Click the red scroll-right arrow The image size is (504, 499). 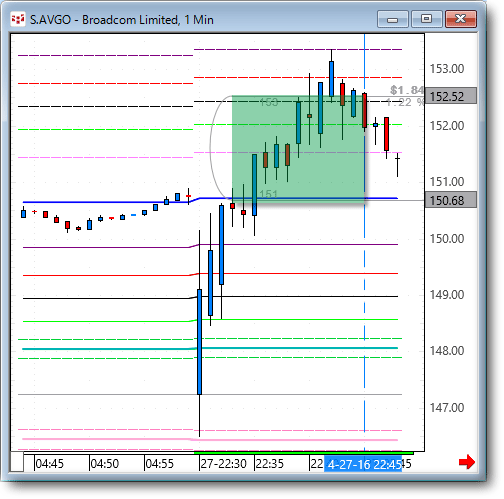coord(466,462)
